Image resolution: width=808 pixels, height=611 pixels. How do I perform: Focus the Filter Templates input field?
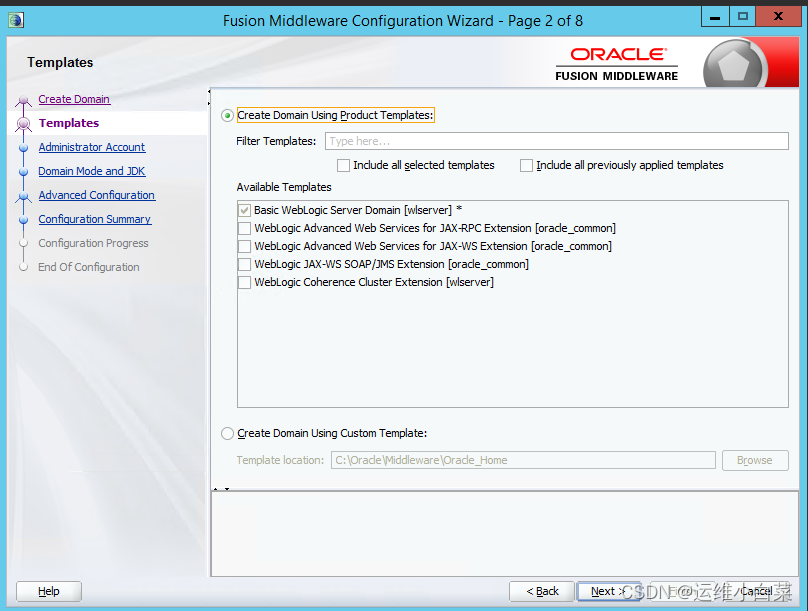[557, 141]
